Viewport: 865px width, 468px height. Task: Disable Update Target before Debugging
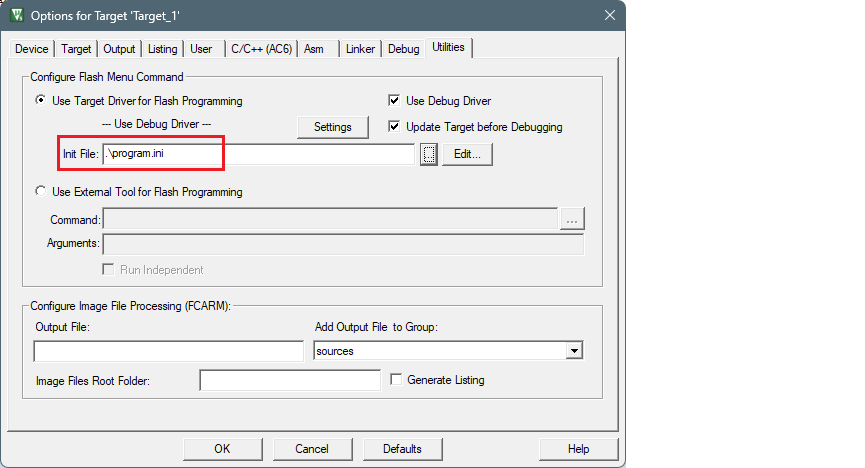tap(394, 127)
